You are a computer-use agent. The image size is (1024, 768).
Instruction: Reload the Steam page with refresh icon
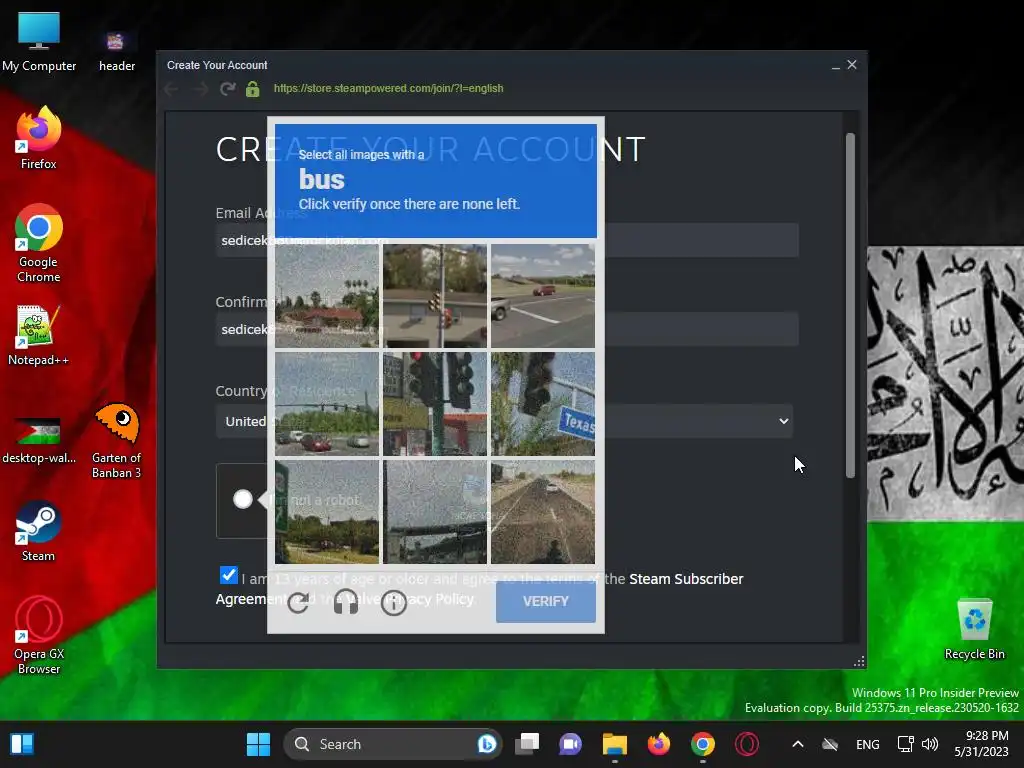click(x=227, y=89)
